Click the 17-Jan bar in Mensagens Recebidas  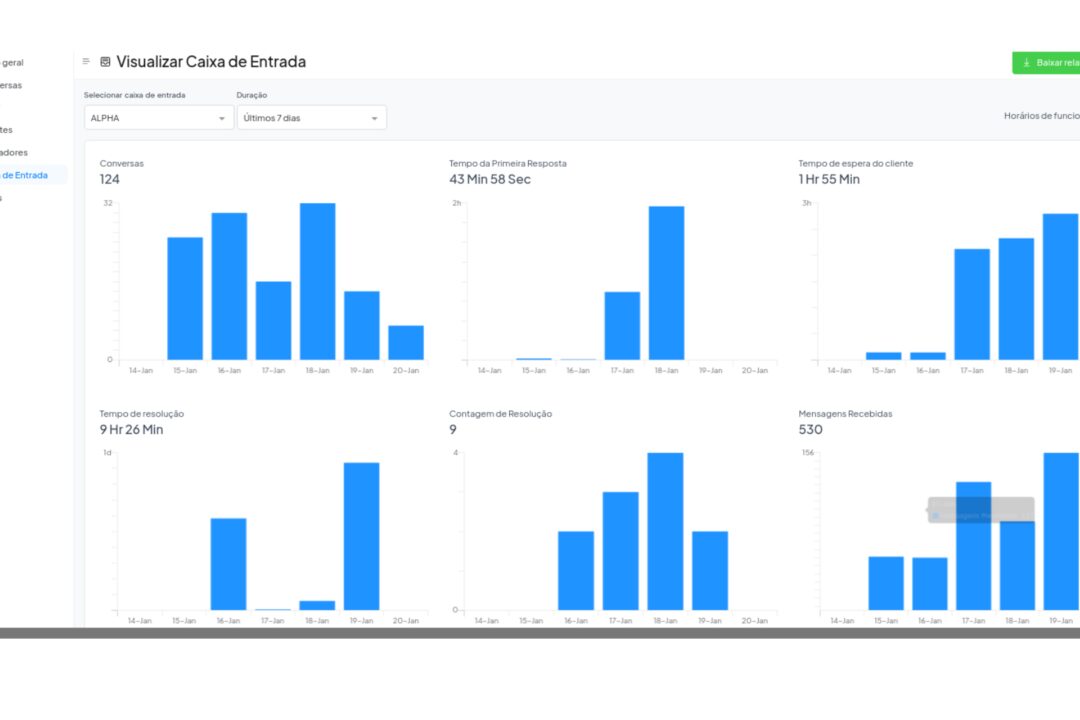(x=973, y=546)
